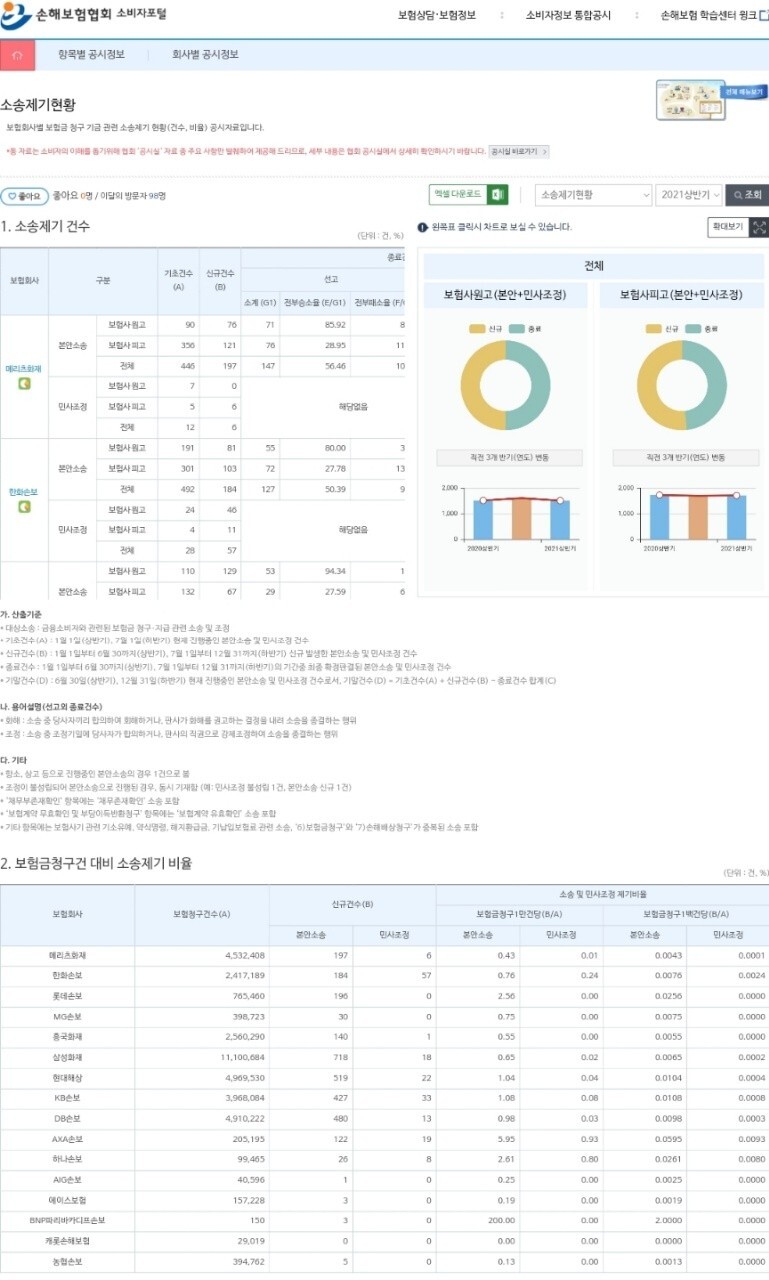The image size is (769, 1280).
Task: Click the 2. 보험금청구건 대비 소송제기 비율 heading
Action: click(96, 863)
